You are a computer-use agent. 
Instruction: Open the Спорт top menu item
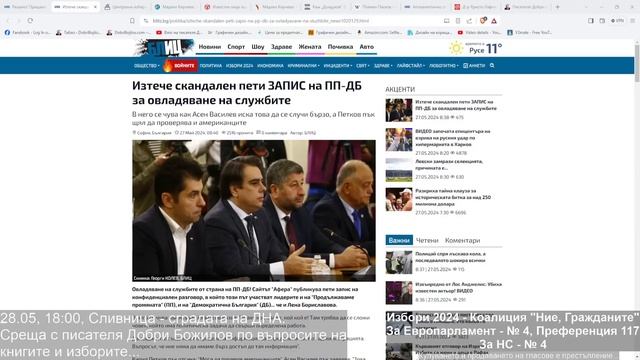(236, 47)
